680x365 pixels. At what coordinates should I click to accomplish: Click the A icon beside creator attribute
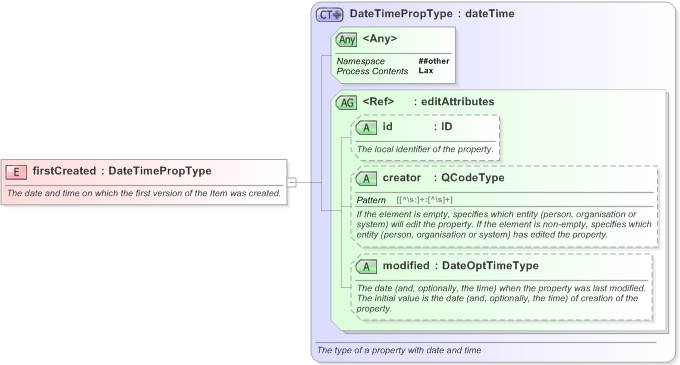click(x=366, y=179)
